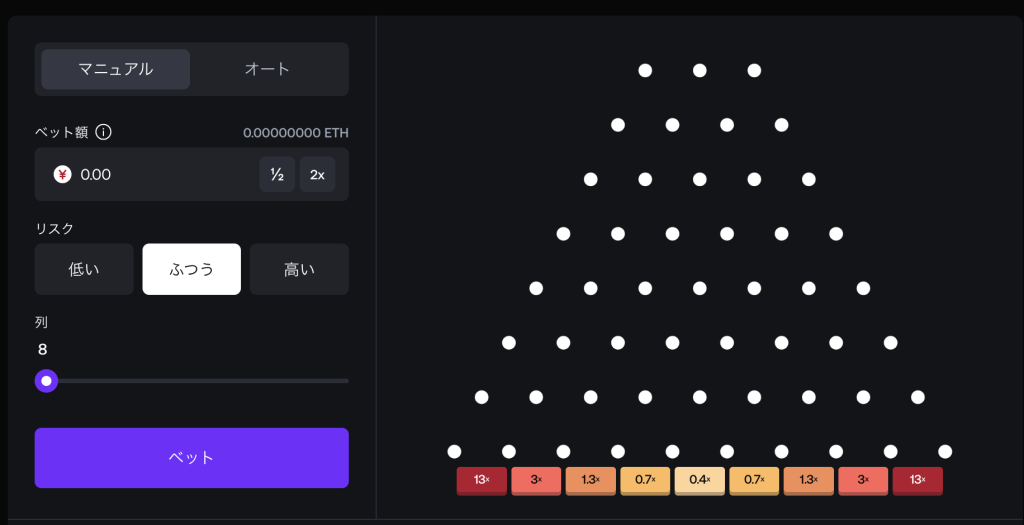
Task: Click the bet amount info icon
Action: (103, 132)
